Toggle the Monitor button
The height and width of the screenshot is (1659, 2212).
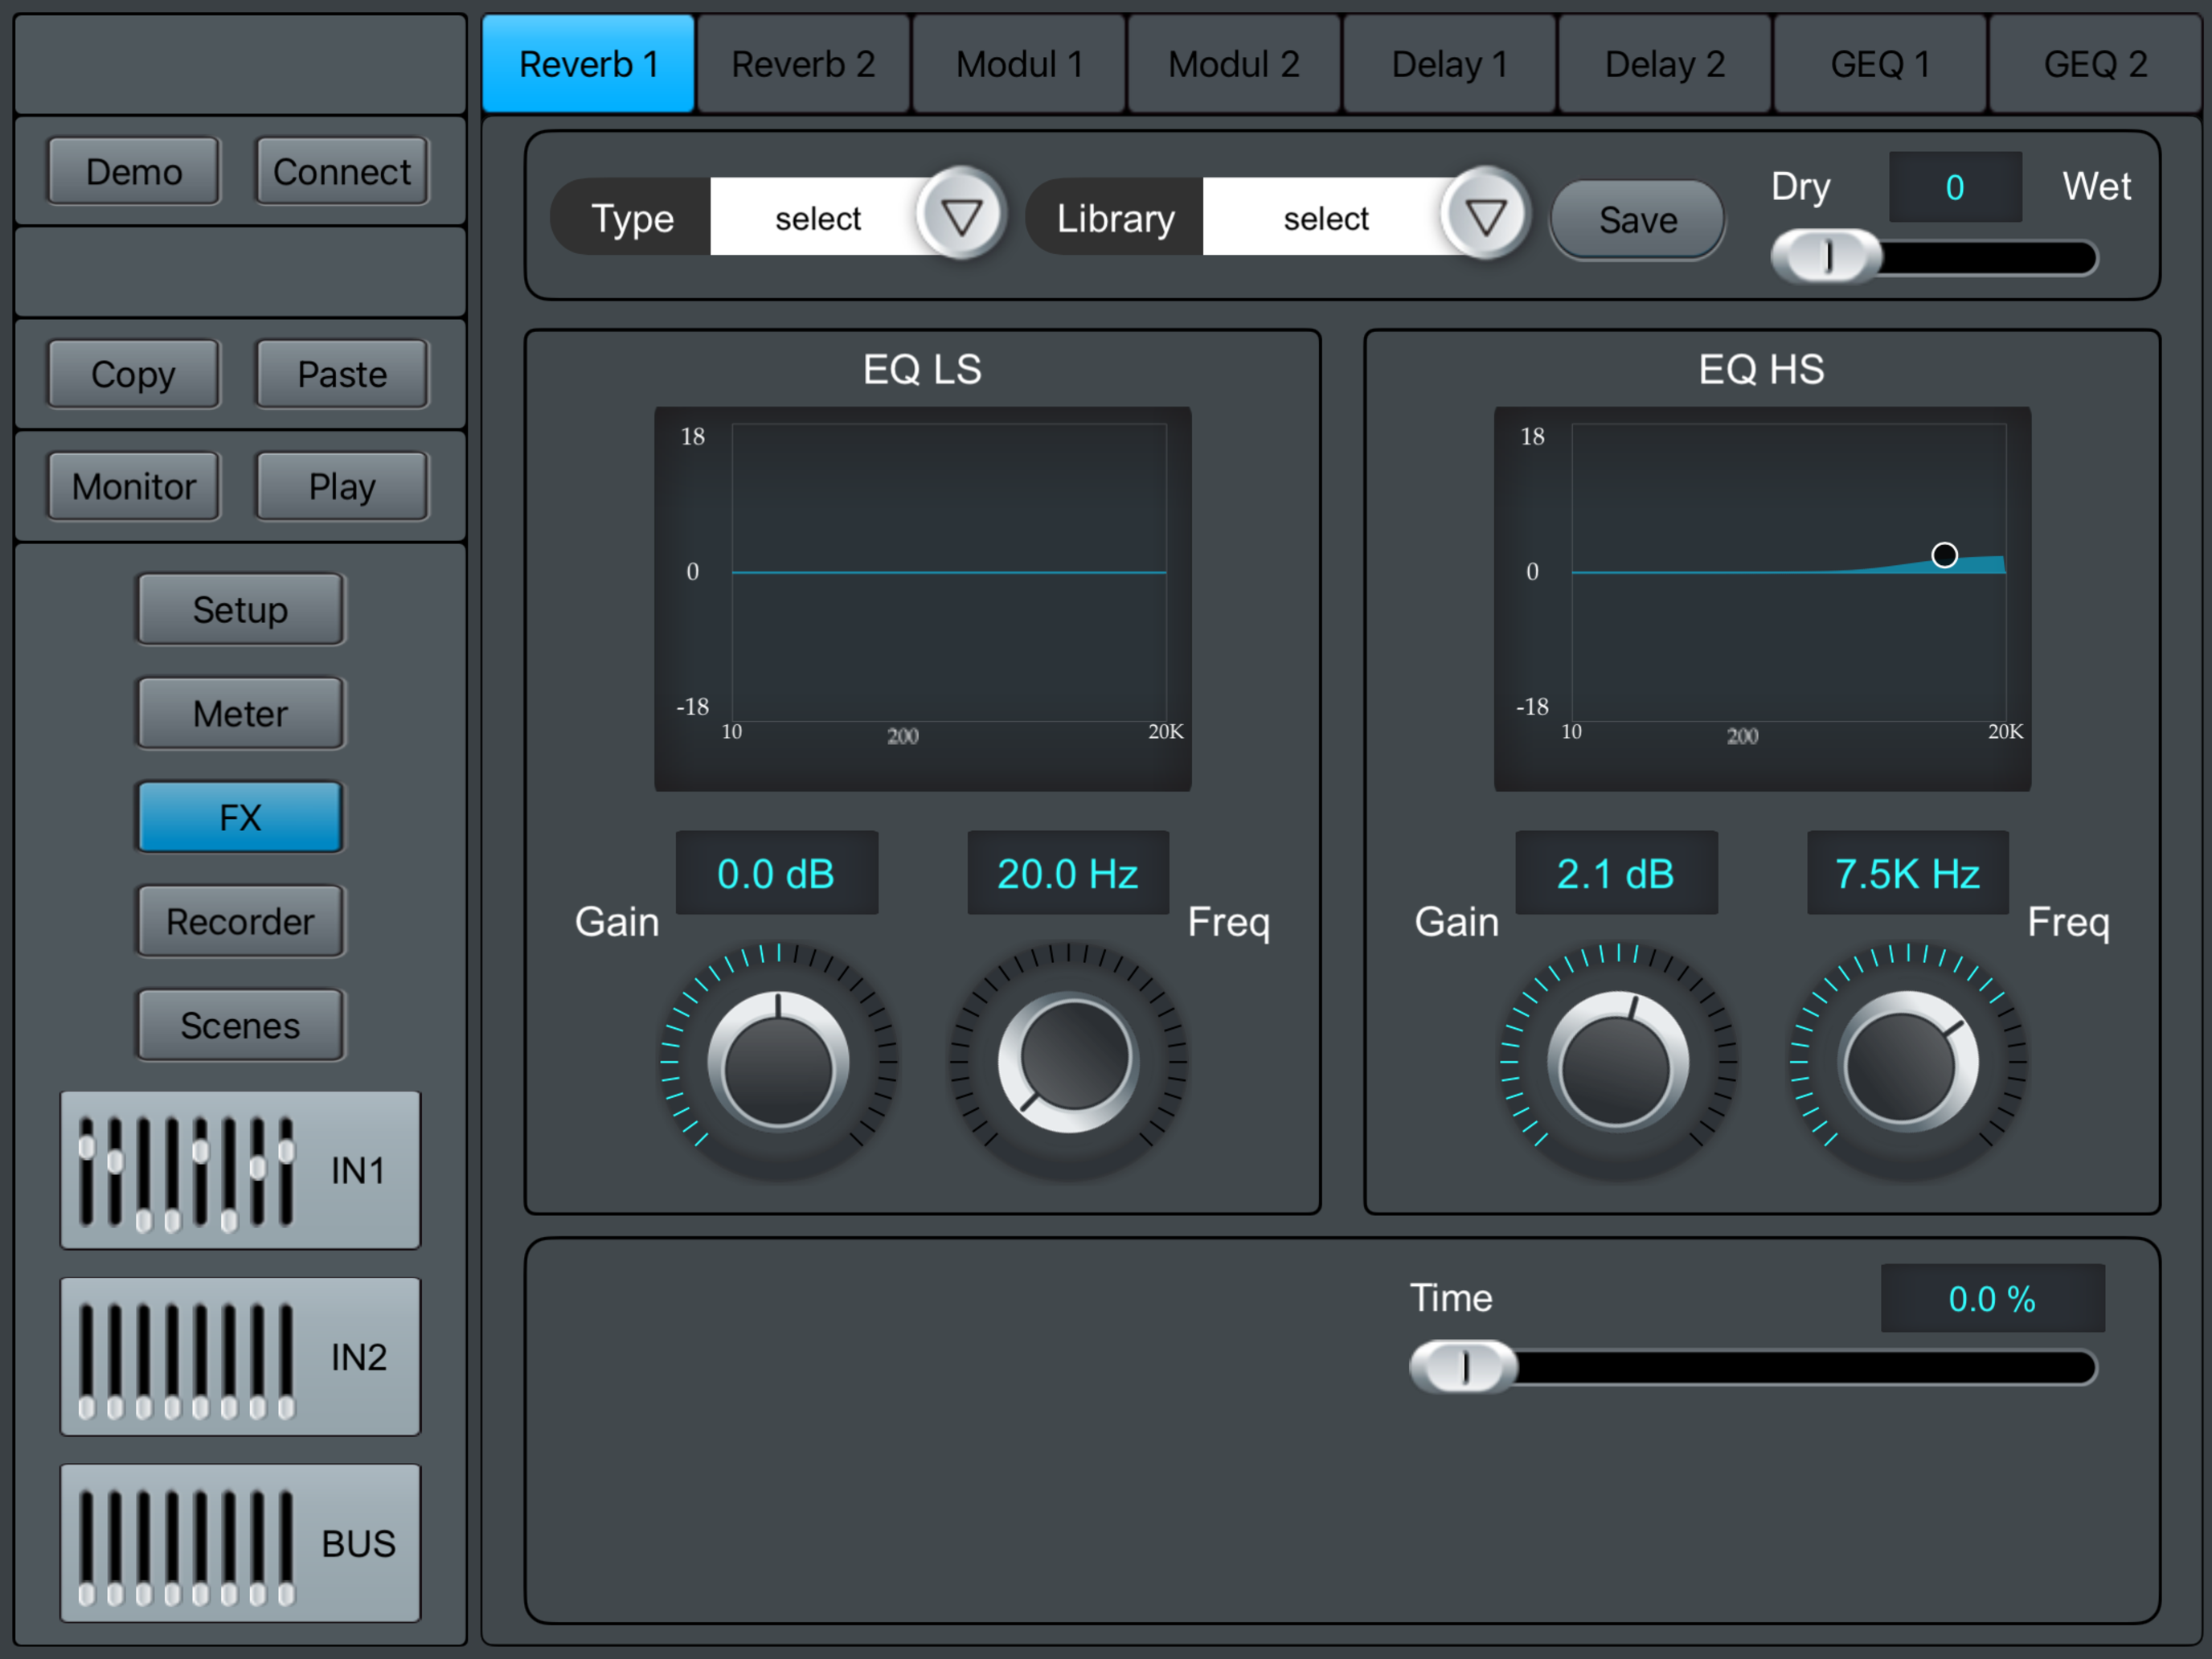[x=134, y=486]
